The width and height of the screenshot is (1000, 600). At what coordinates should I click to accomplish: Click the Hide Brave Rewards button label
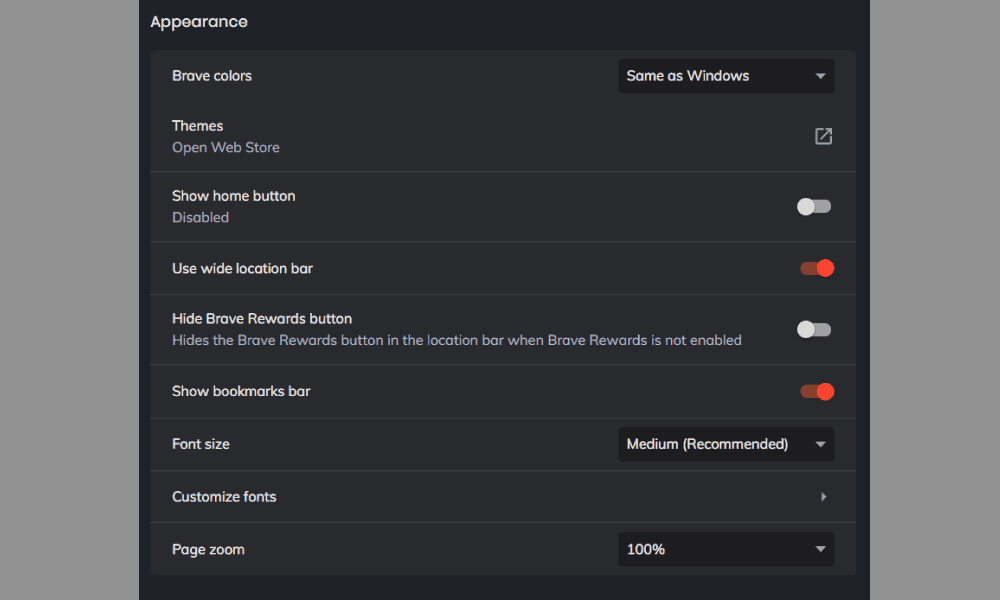pyautogui.click(x=262, y=319)
